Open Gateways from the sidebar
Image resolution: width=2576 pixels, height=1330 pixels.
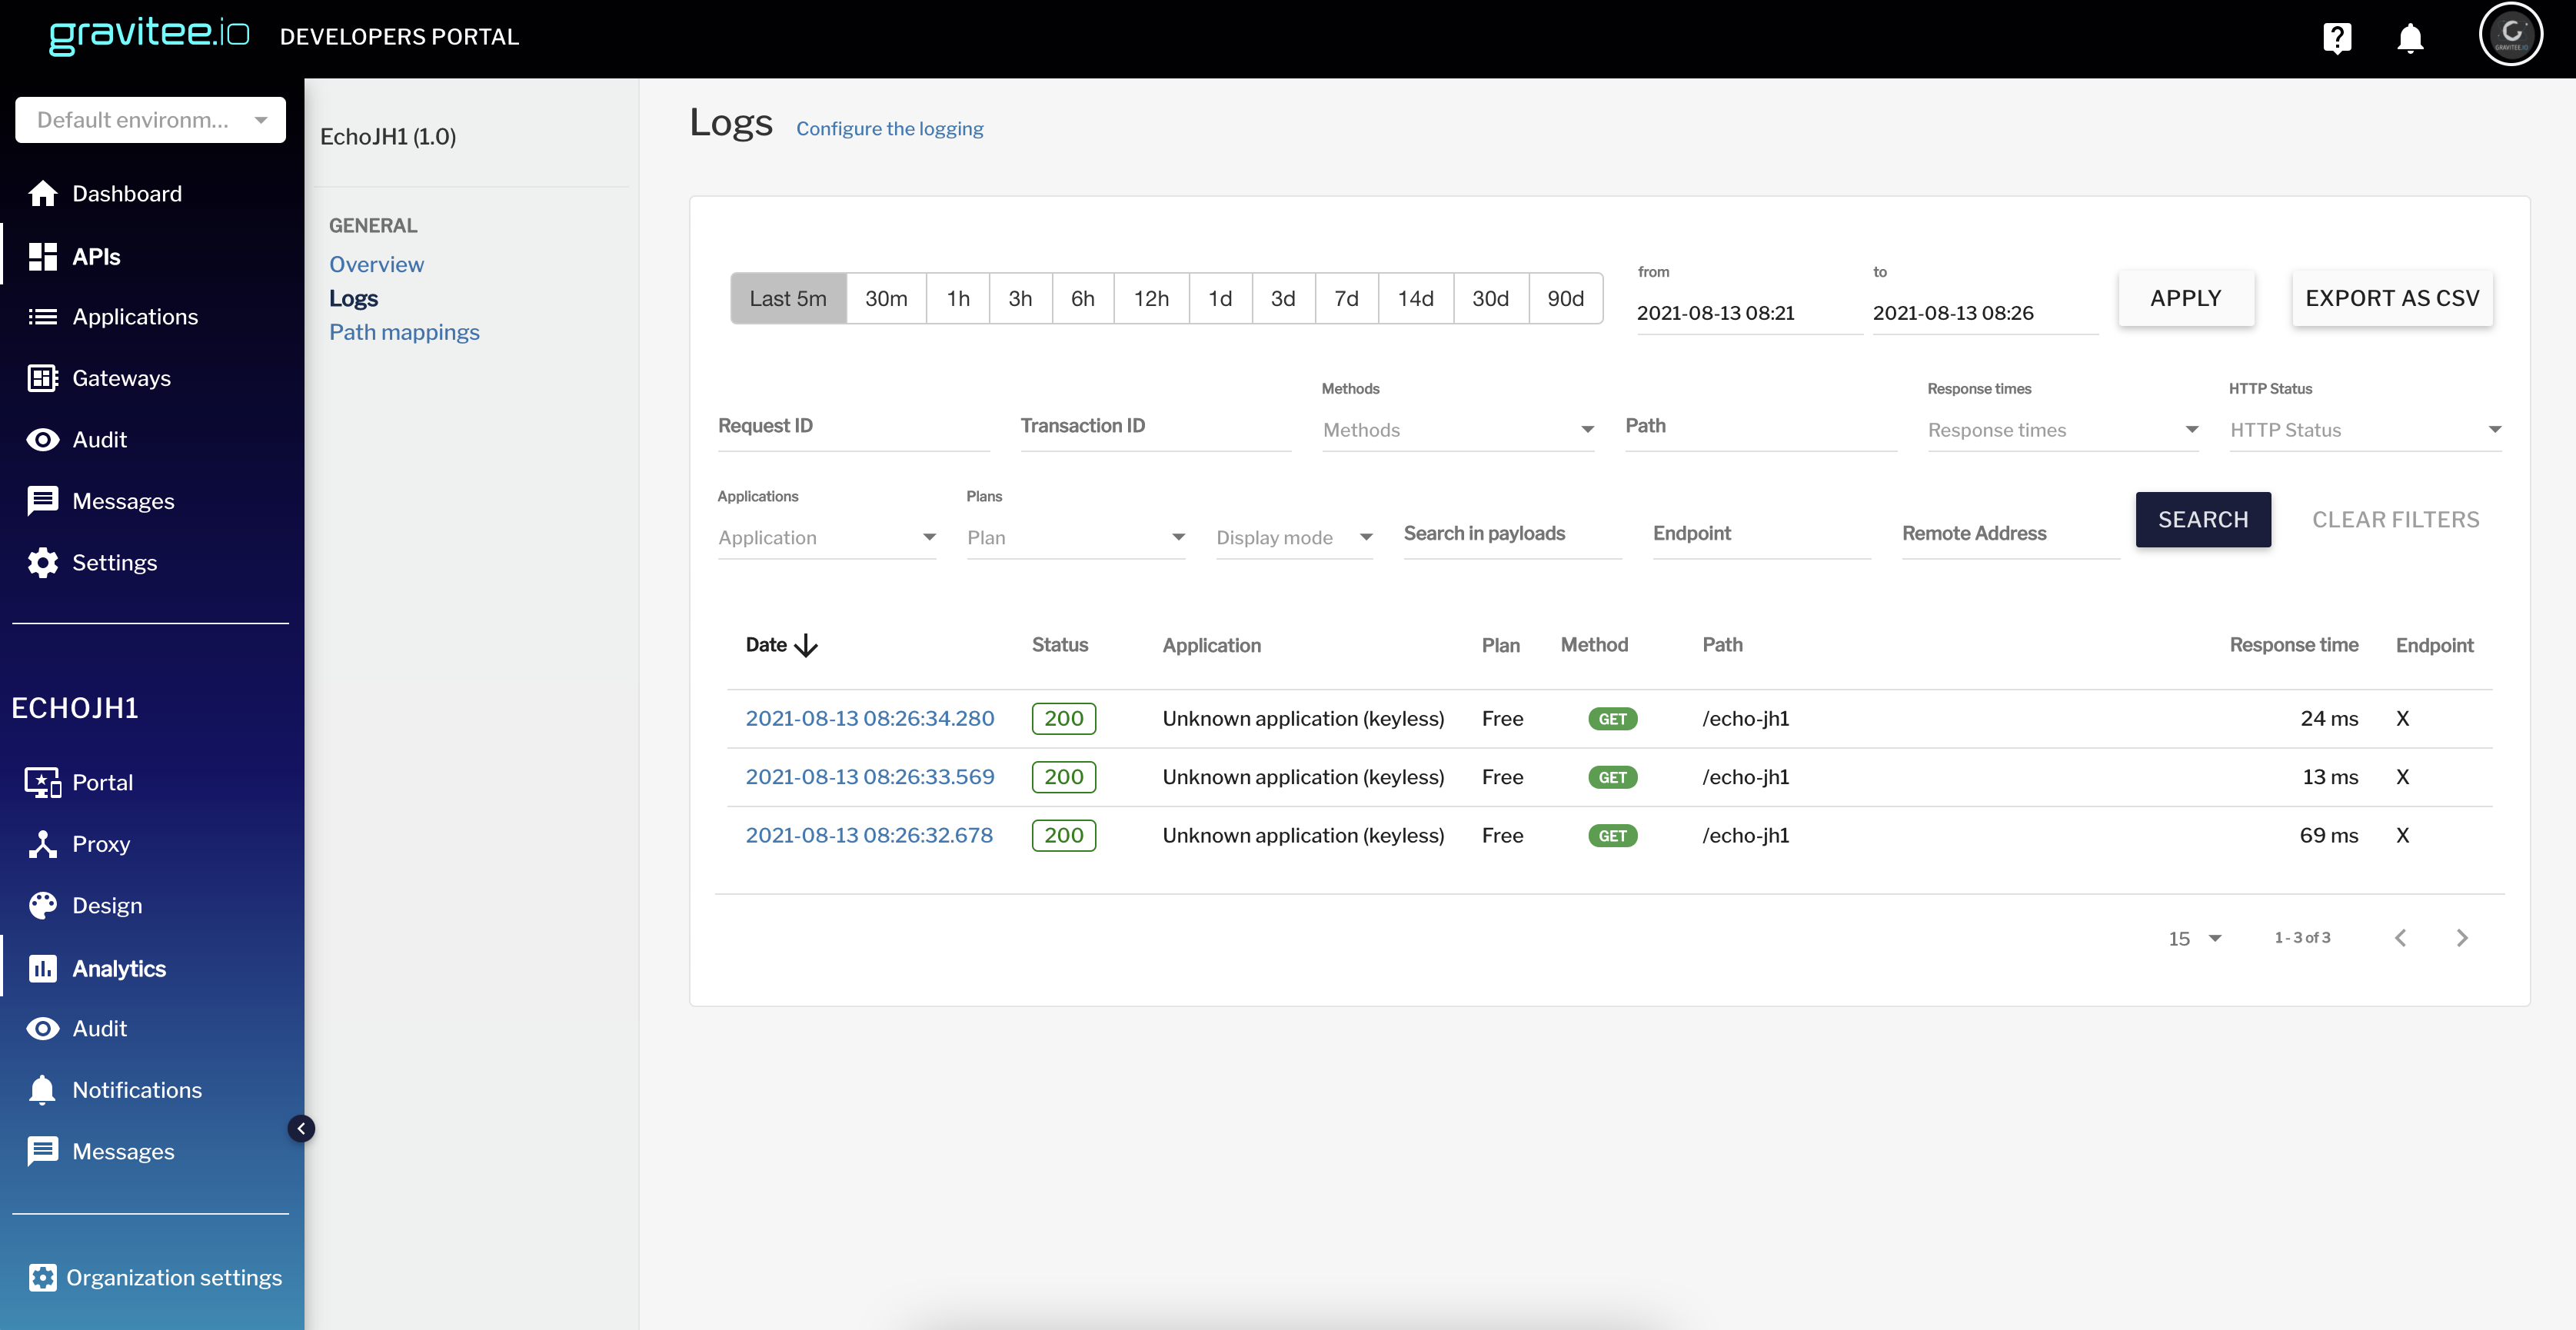121,378
